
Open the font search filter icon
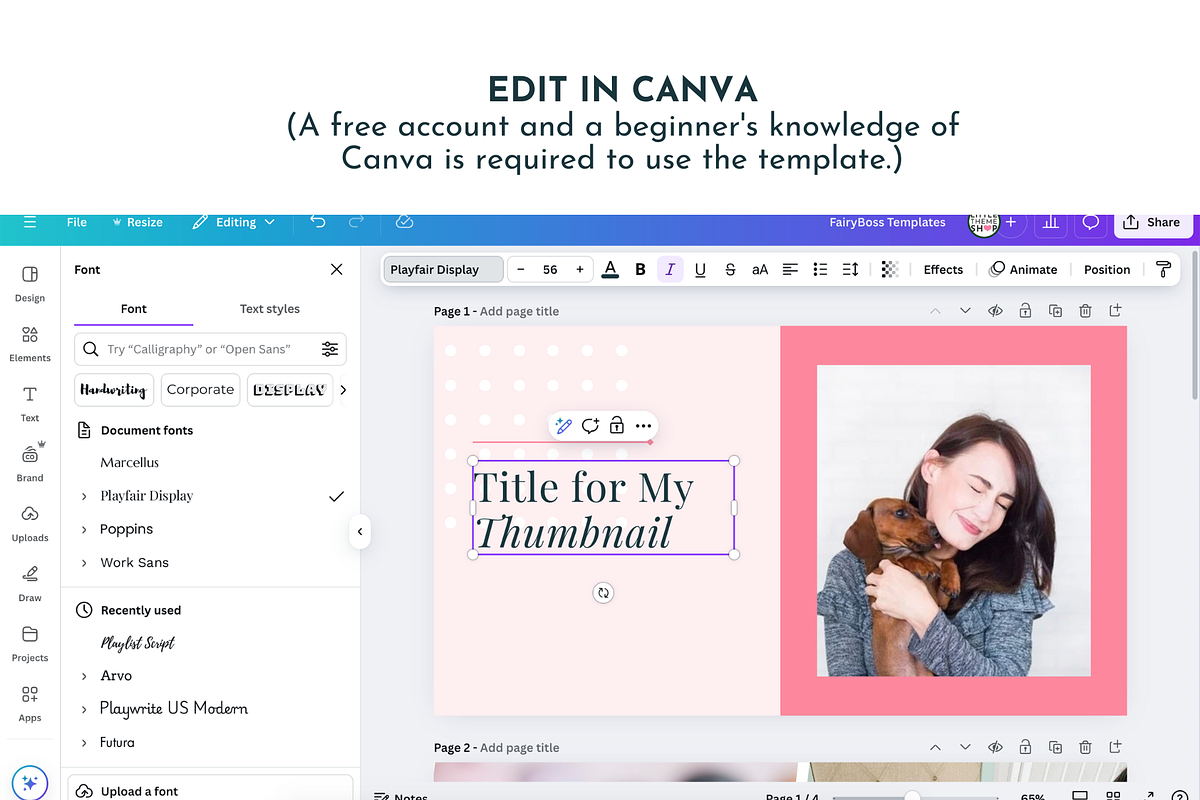click(330, 349)
